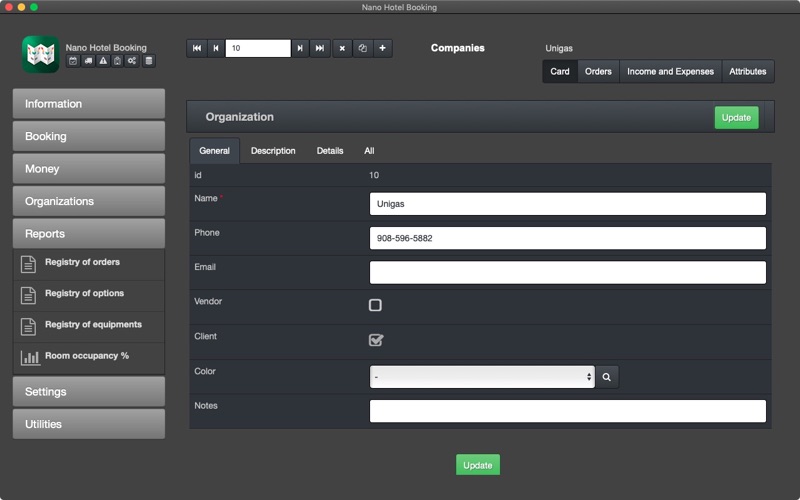This screenshot has width=800, height=500.
Task: Enable the Vendor checkbox
Action: 375,305
